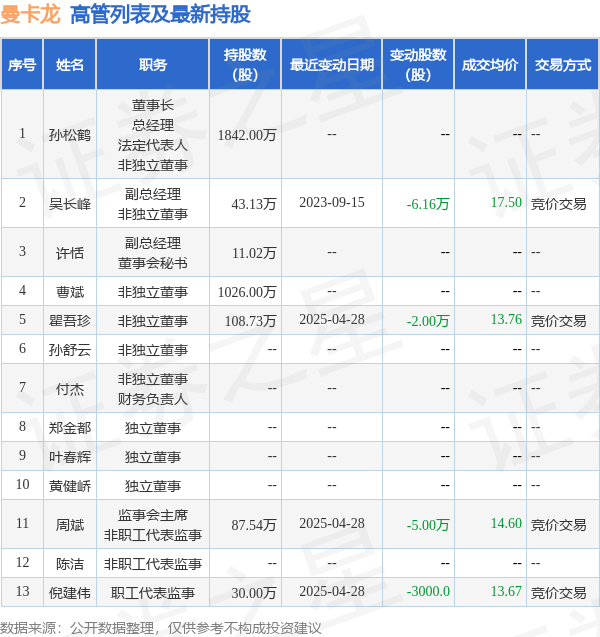Select the name 郑金都
600x637 pixels.
[69, 428]
